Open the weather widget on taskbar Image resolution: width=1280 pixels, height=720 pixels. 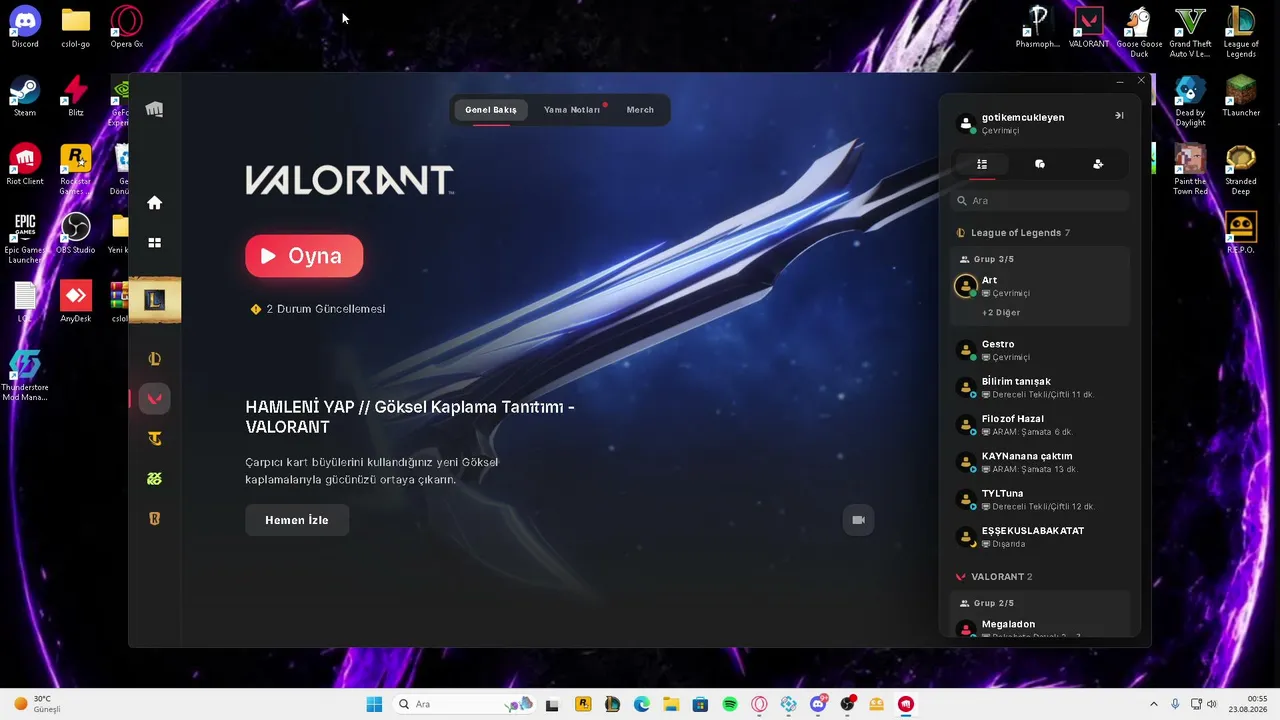38,704
